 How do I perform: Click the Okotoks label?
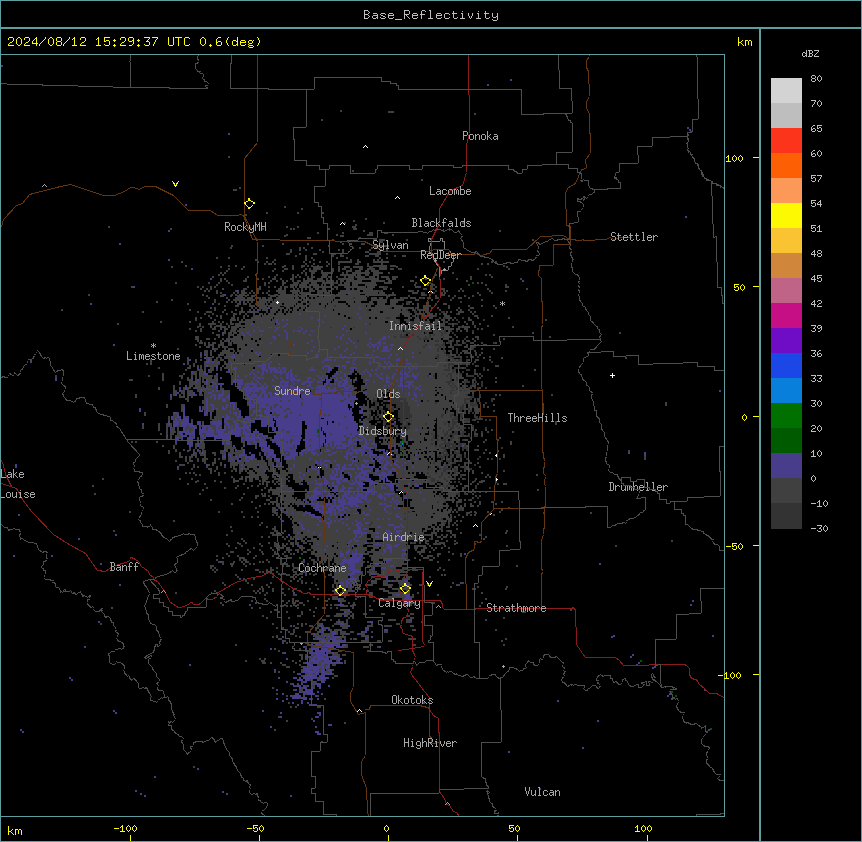click(x=412, y=700)
